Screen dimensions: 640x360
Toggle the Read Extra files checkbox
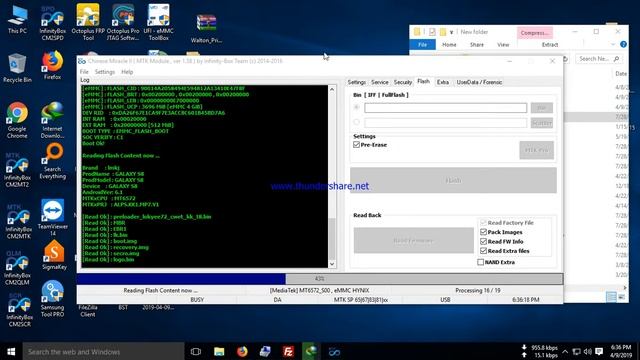pyautogui.click(x=483, y=251)
